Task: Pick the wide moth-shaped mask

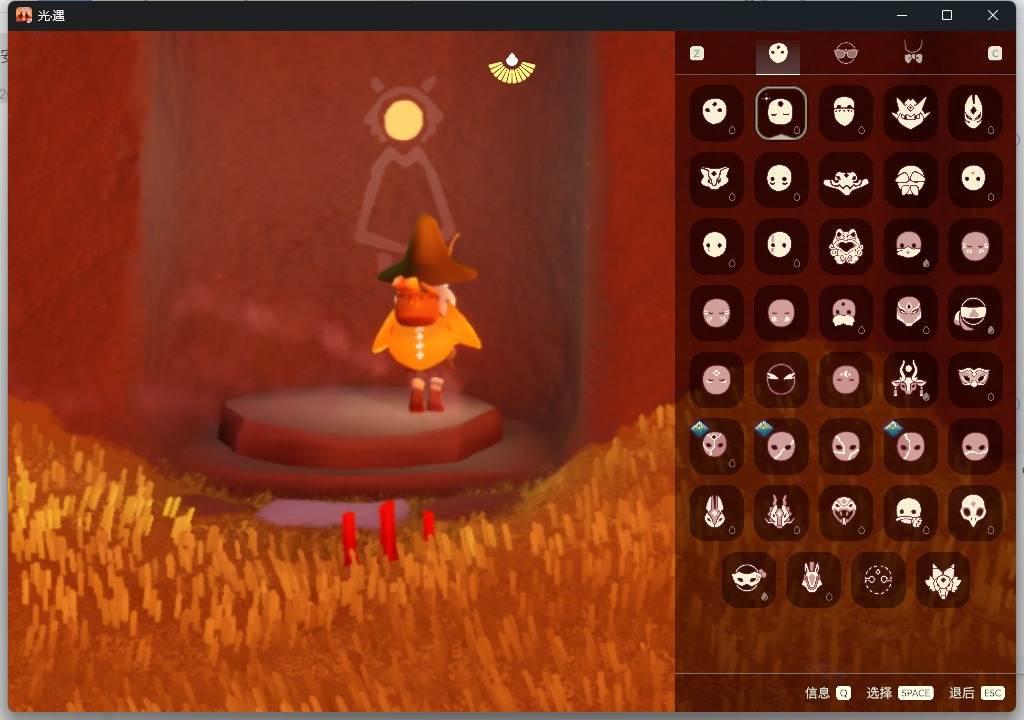Action: 845,180
